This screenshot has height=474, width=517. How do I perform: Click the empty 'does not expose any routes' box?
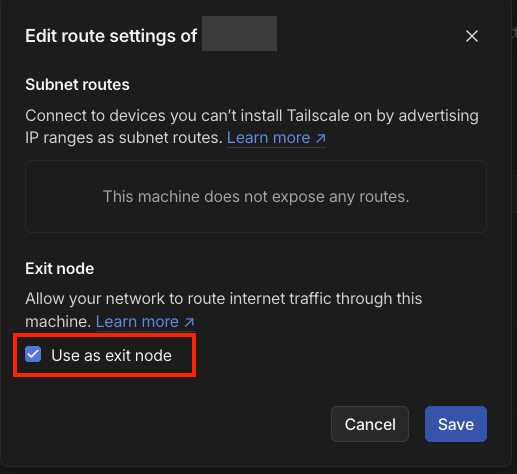click(x=256, y=196)
